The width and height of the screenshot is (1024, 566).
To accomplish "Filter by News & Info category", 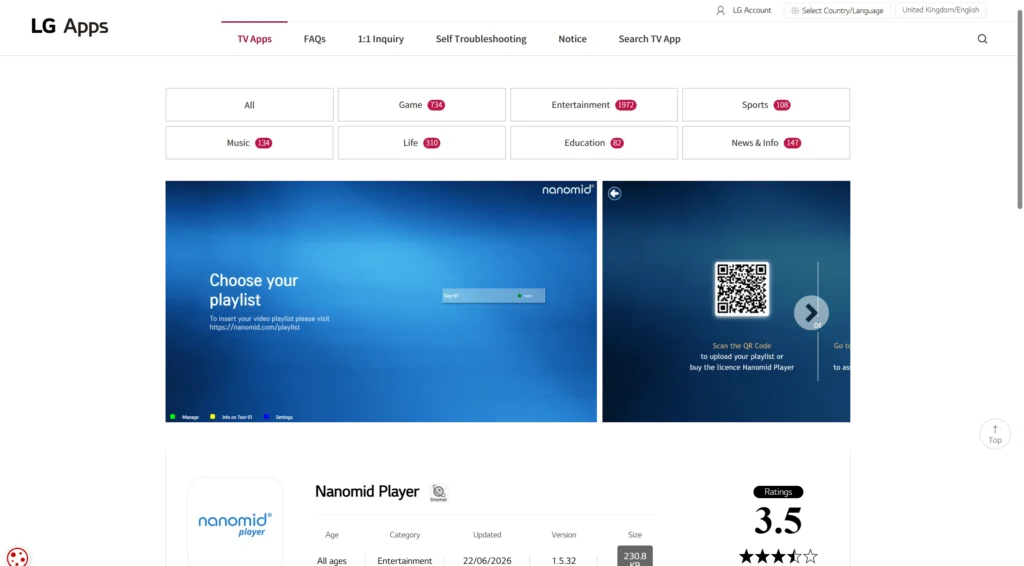I will [x=766, y=142].
